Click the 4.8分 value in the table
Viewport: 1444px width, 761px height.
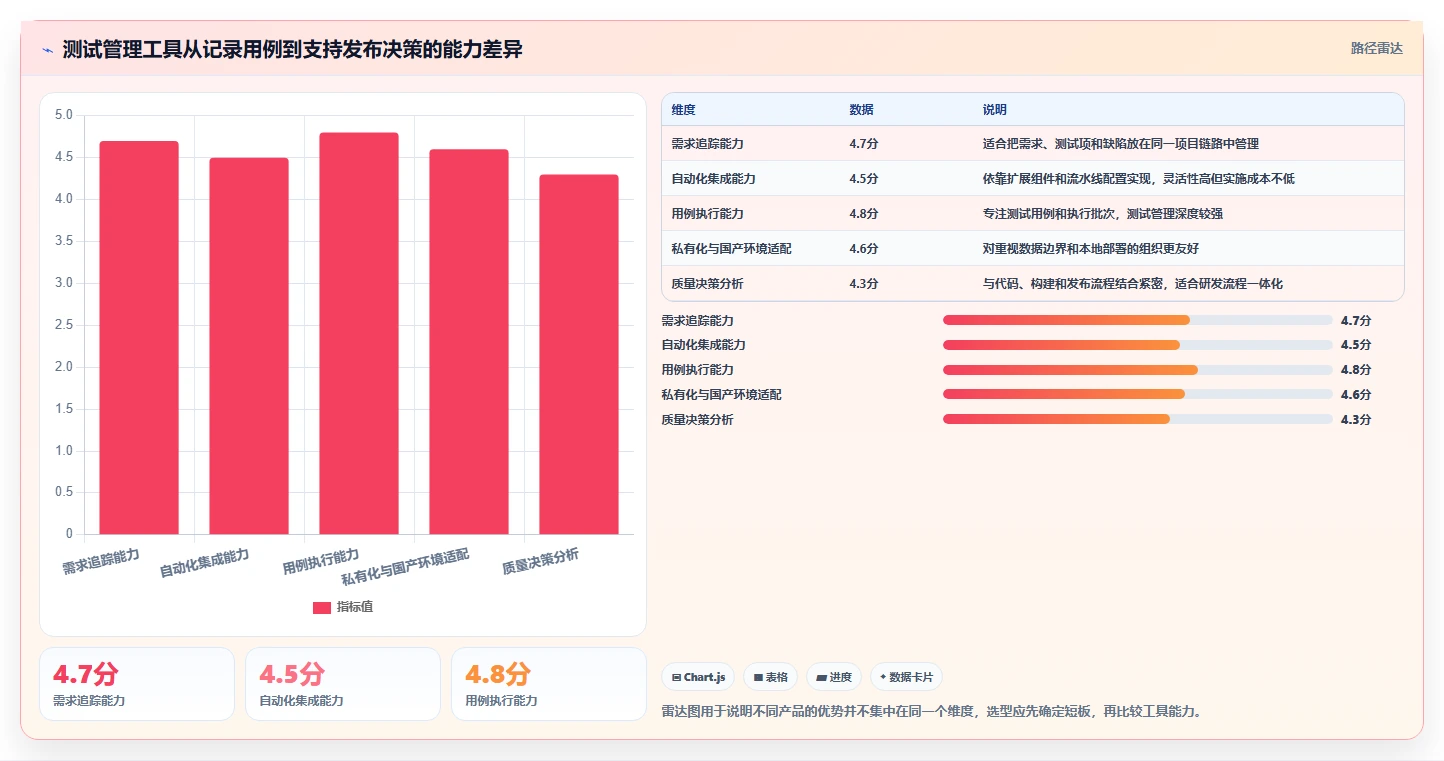click(863, 214)
